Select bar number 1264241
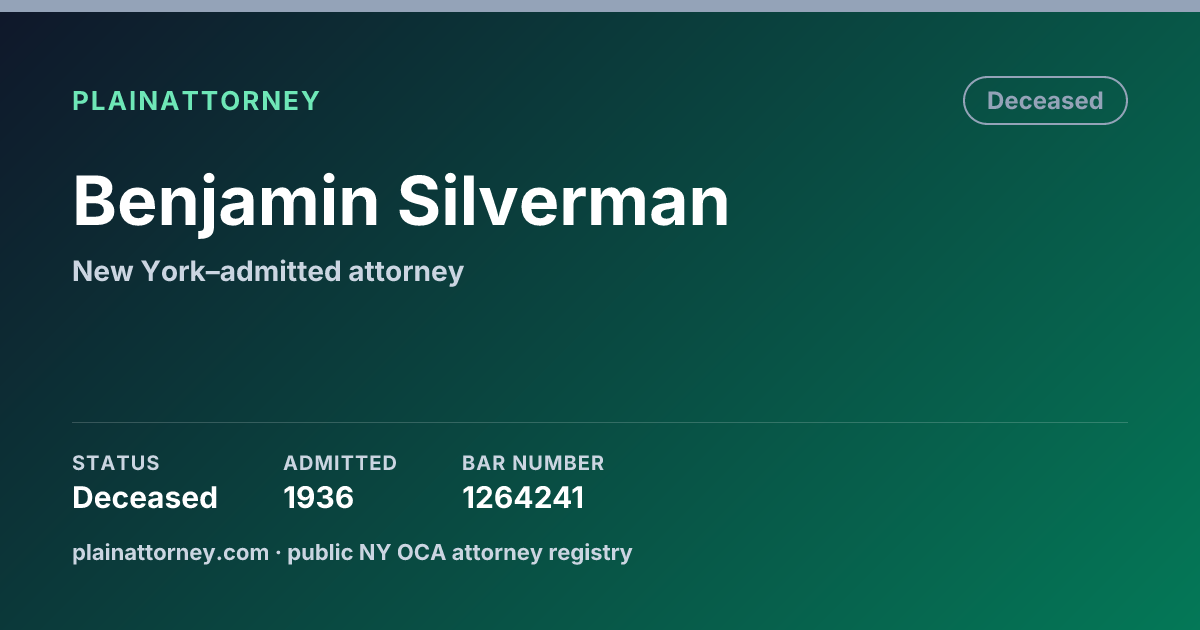 tap(523, 497)
